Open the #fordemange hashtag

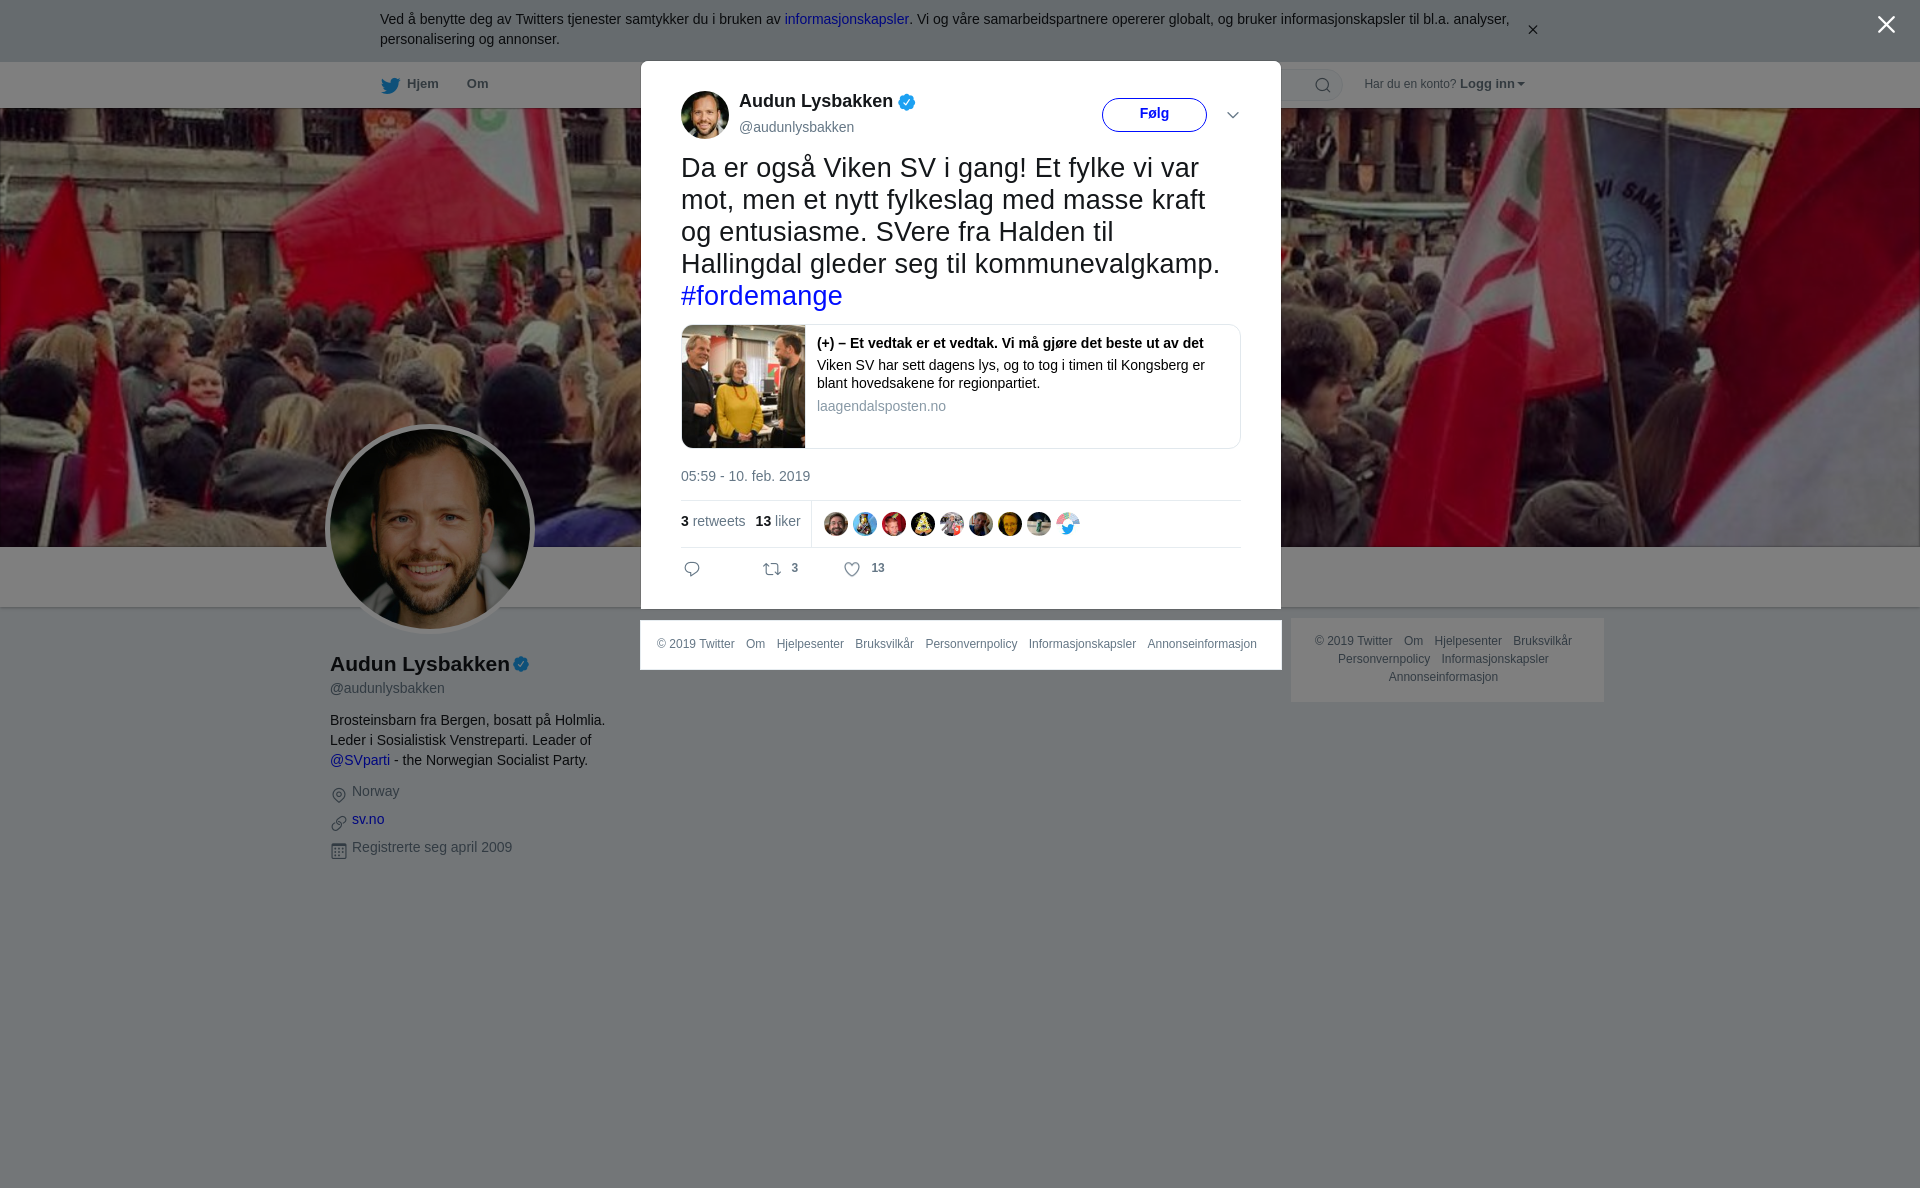[x=762, y=296]
